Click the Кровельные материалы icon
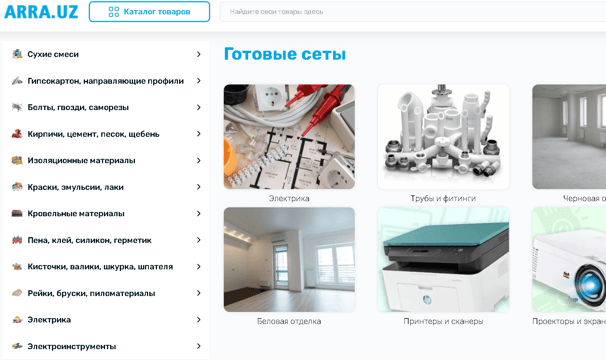The width and height of the screenshot is (606, 360). pyautogui.click(x=17, y=213)
